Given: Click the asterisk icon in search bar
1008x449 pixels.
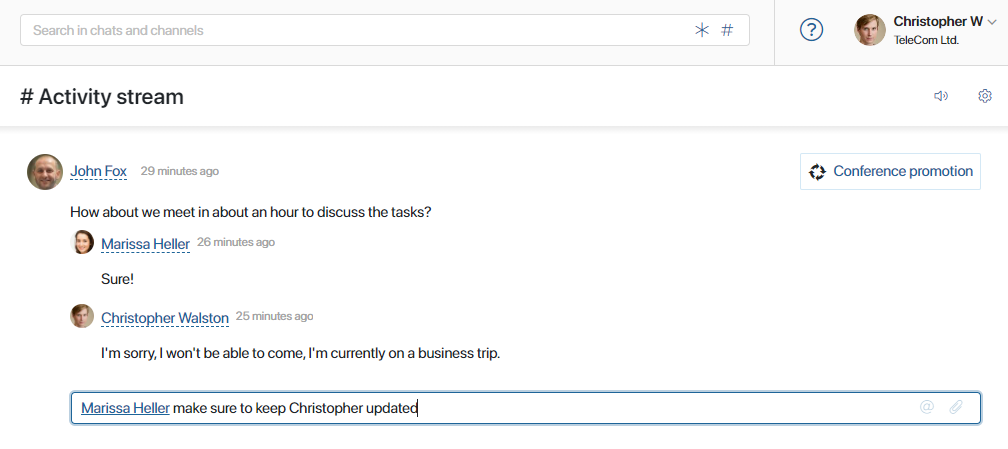Looking at the screenshot, I should (701, 30).
